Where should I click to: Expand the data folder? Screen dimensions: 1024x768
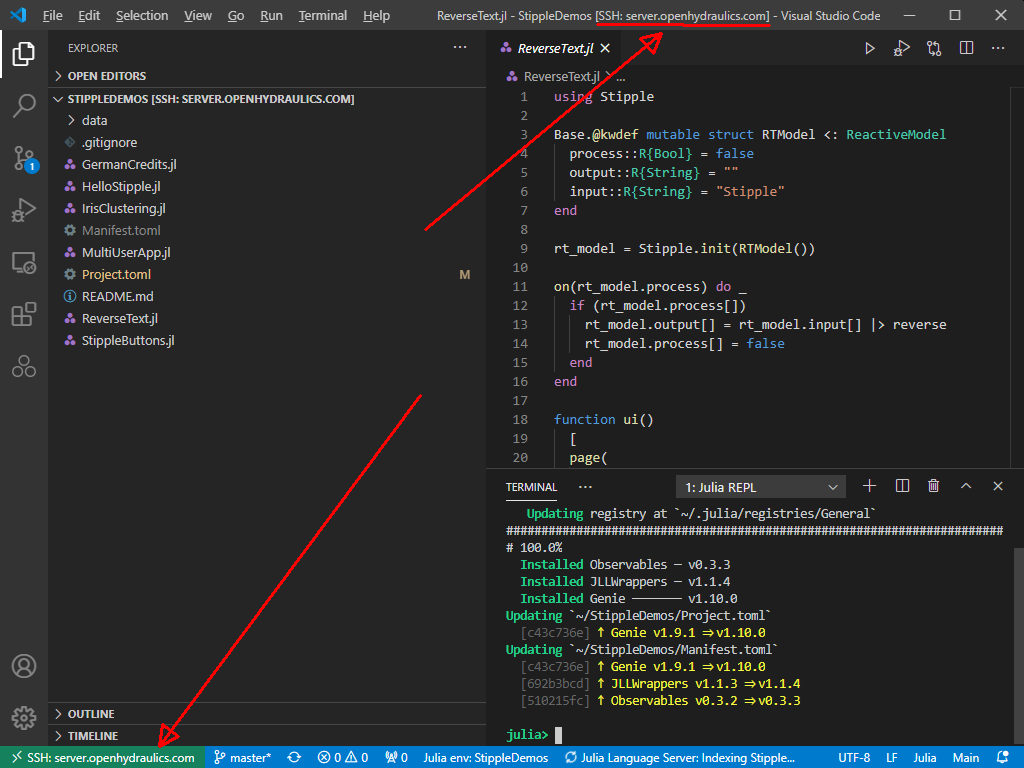(x=94, y=120)
